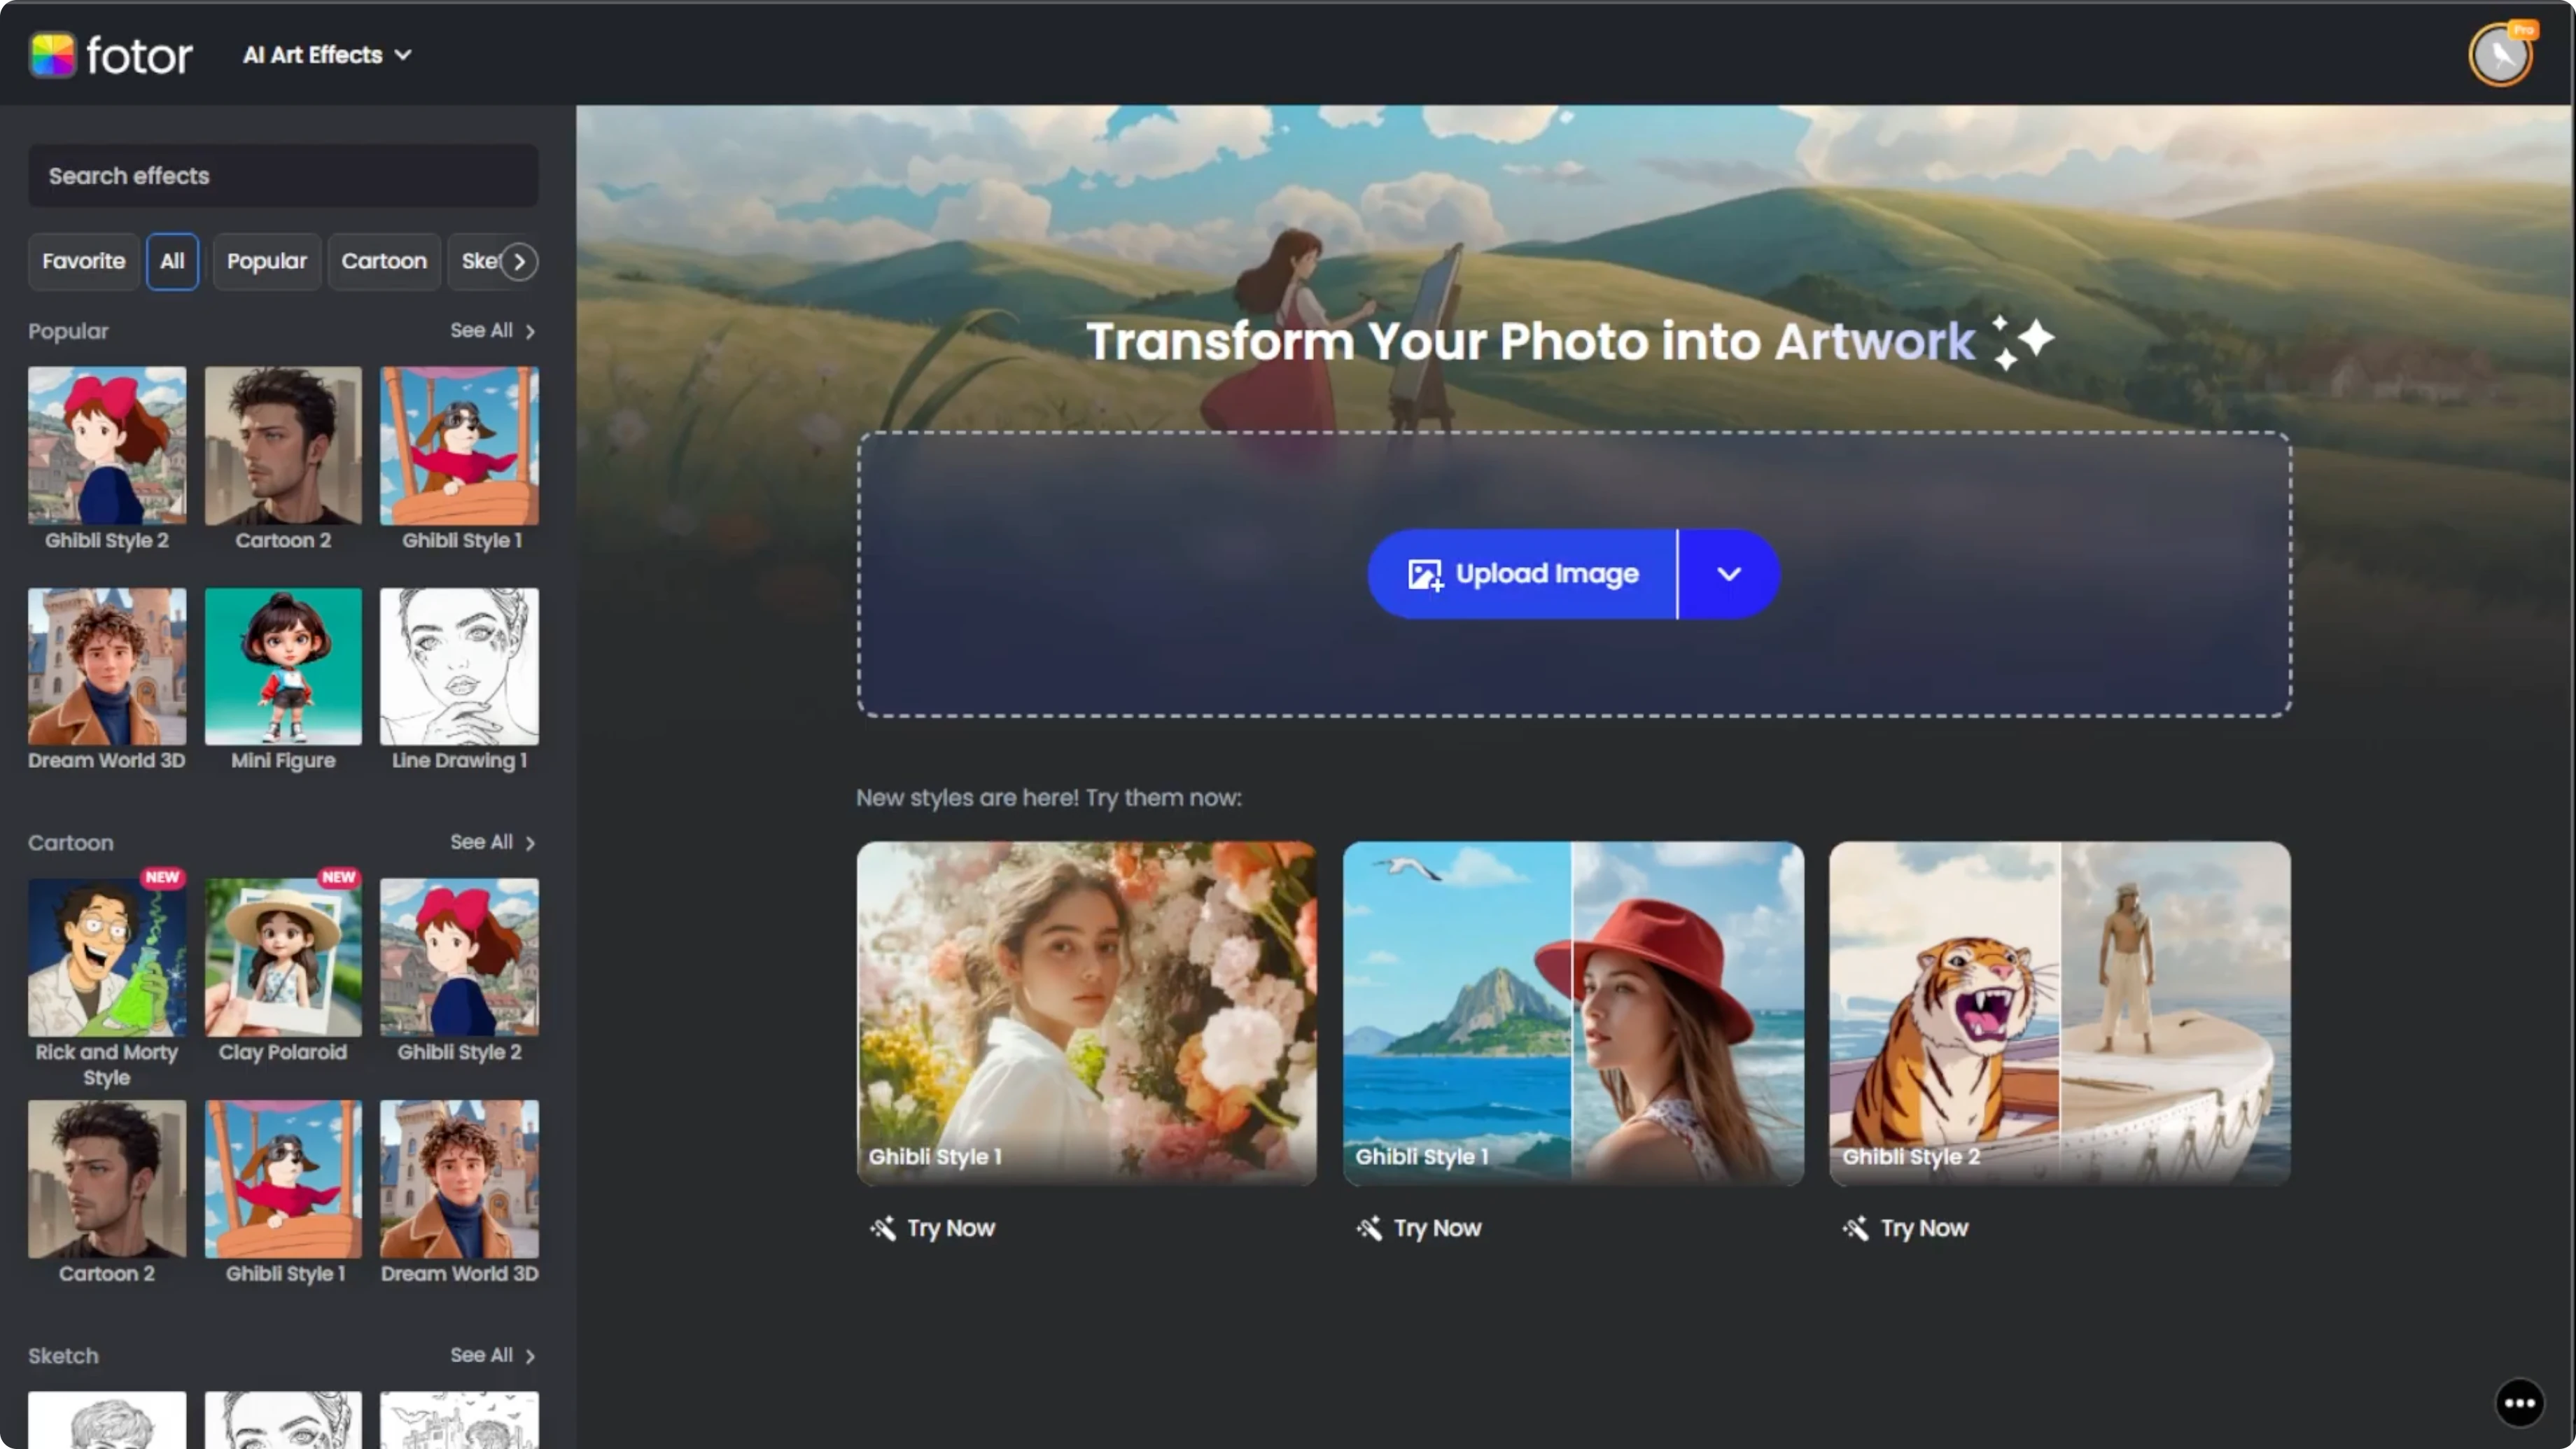Click the Fotor logo
Screen dimensions: 2576x1449
pos(110,55)
